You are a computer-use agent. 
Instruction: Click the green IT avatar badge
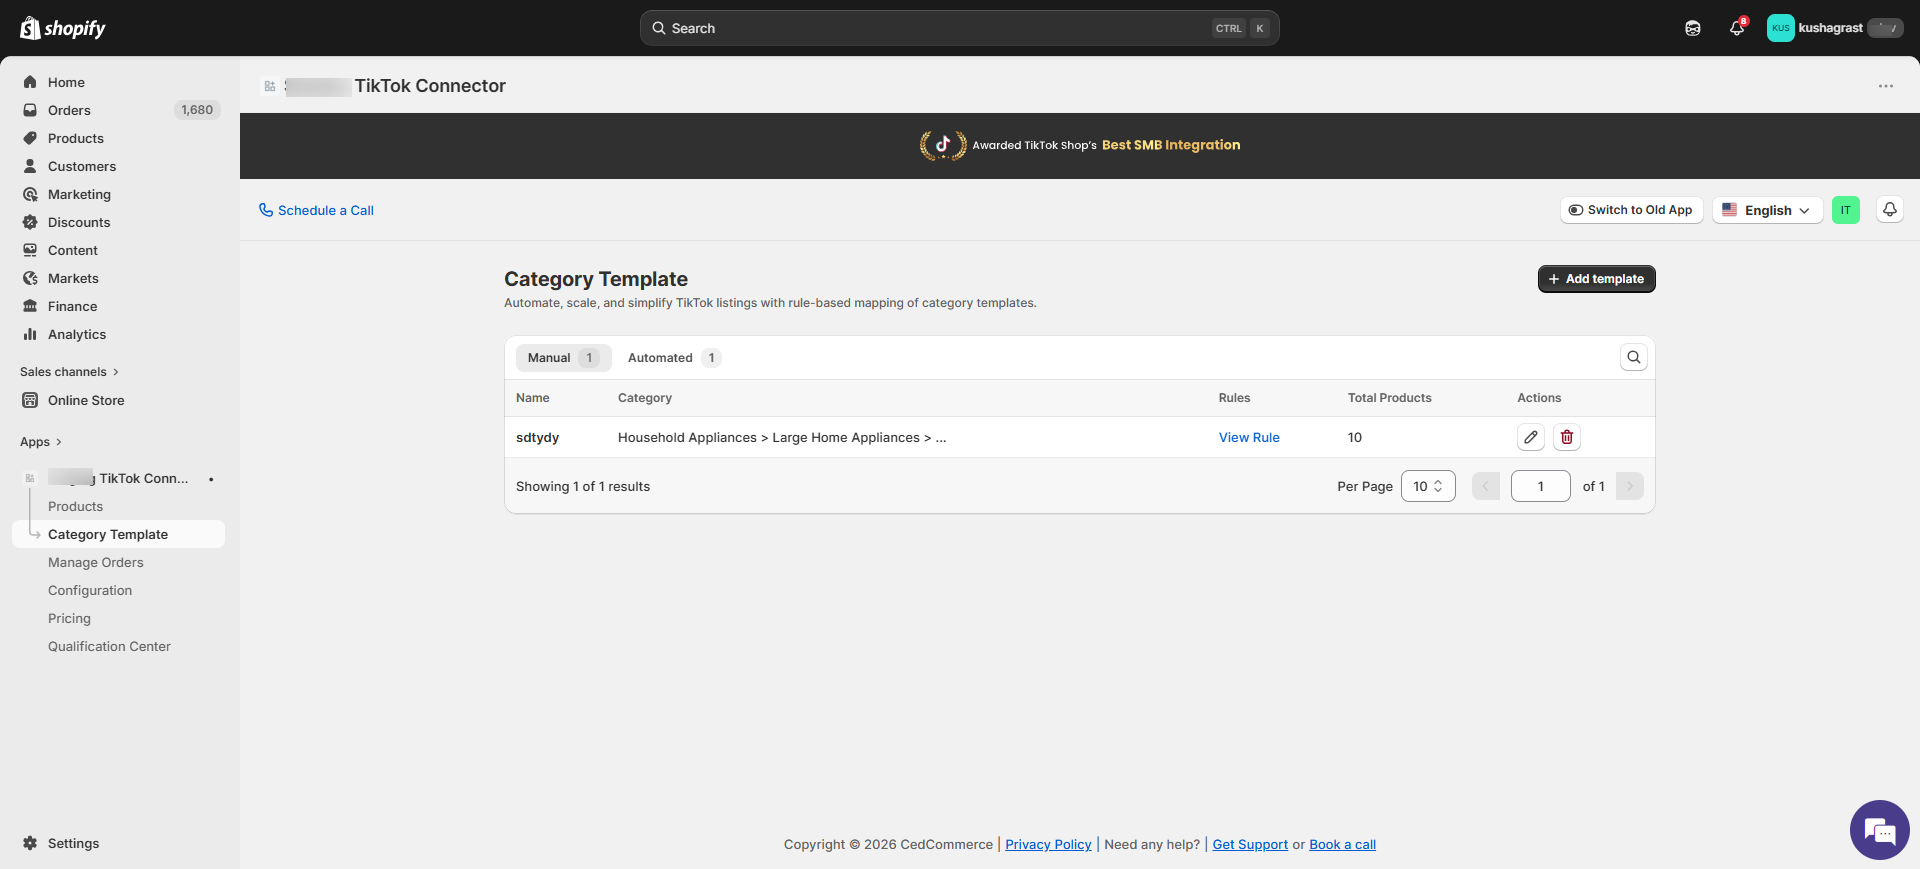1845,210
